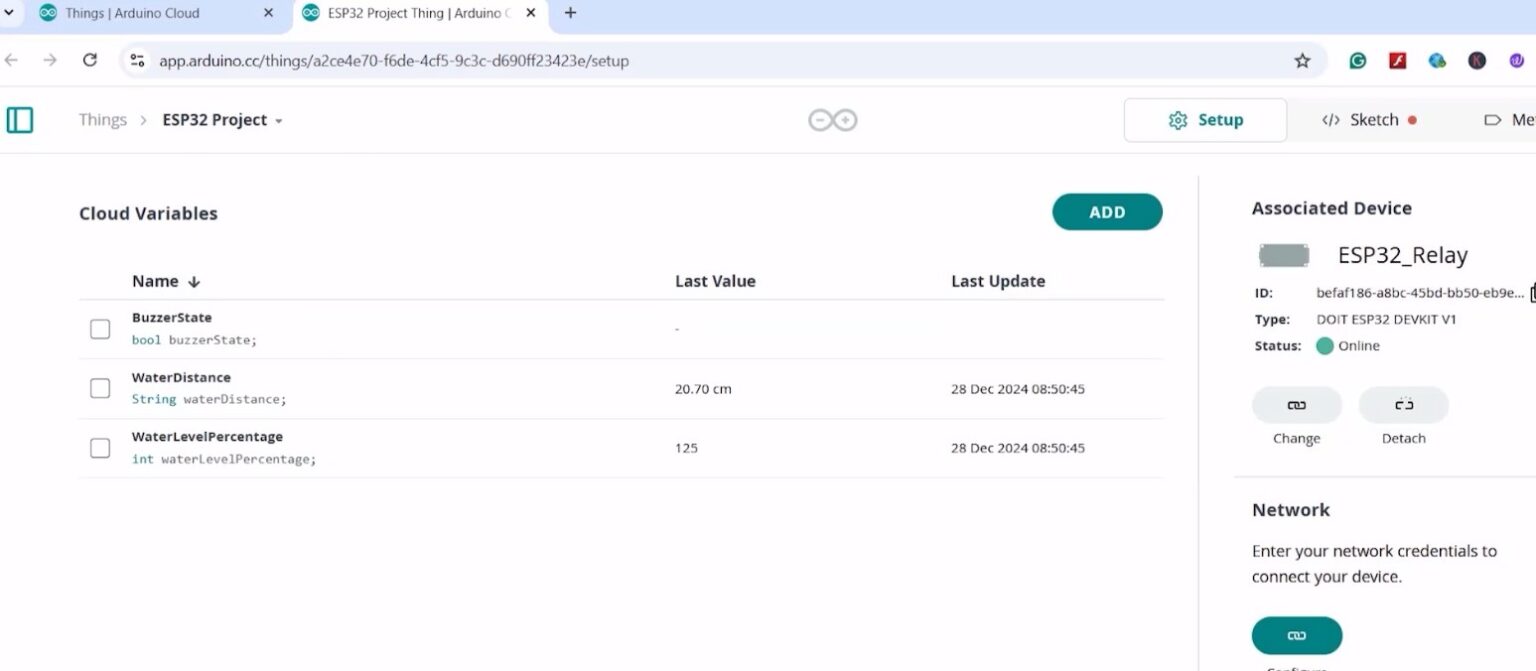This screenshot has height=671, width=1536.
Task: Open the sidebar collapse panel icon
Action: coord(21,119)
